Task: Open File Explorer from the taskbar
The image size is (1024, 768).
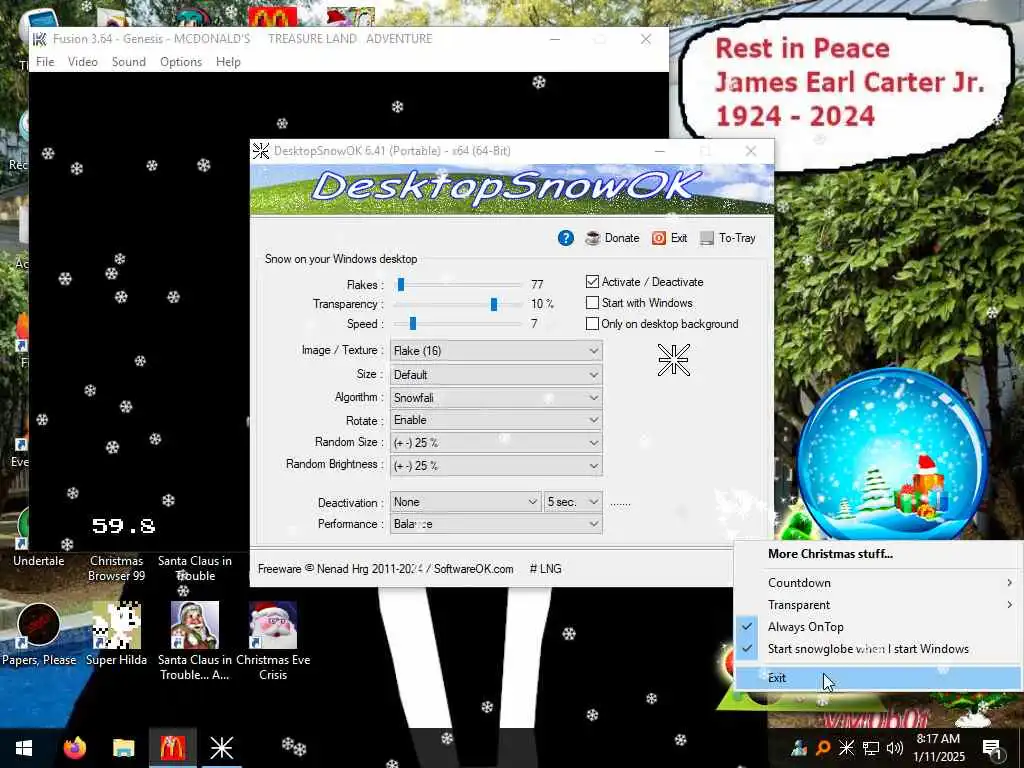Action: (x=123, y=748)
